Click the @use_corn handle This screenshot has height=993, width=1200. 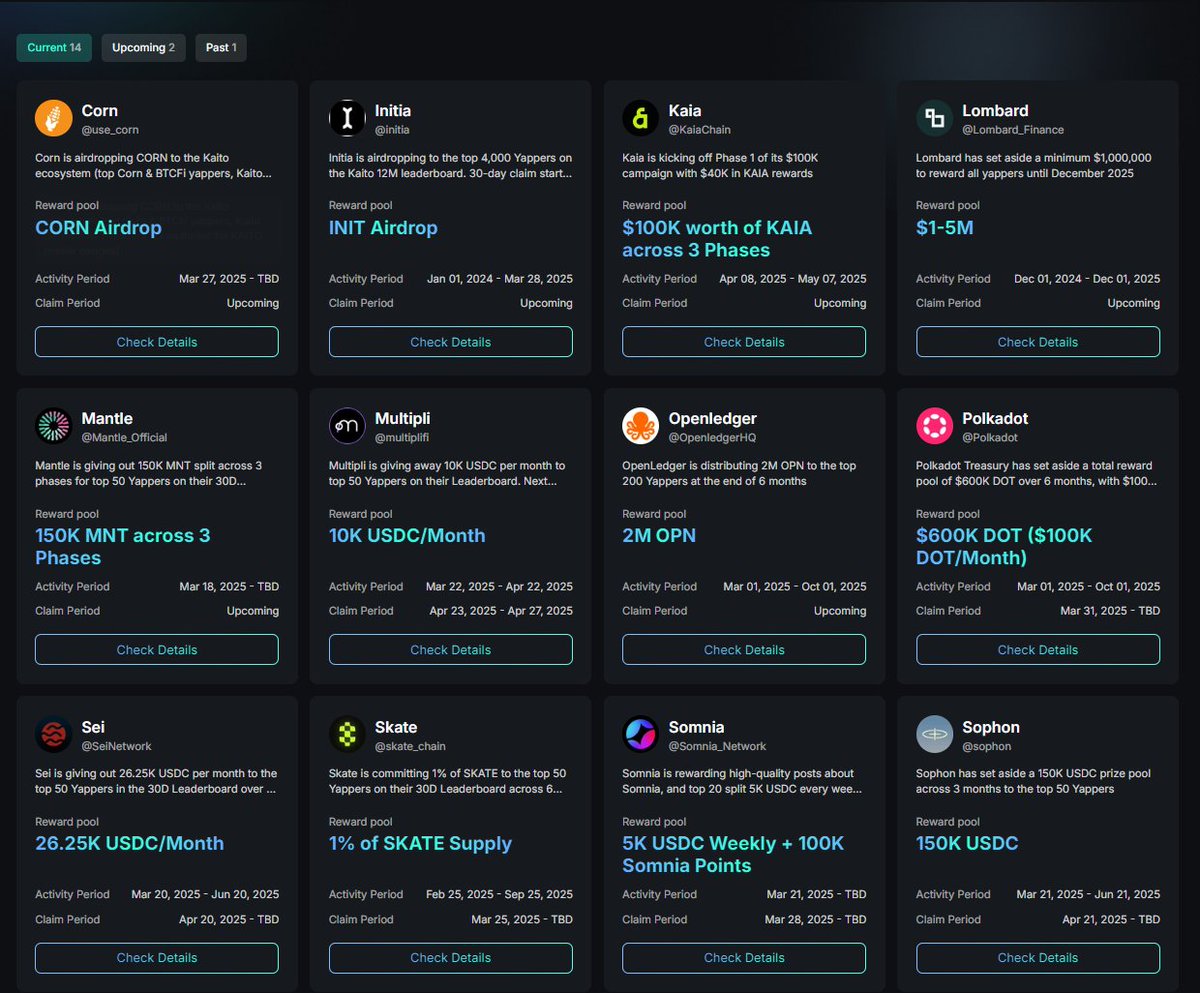(x=109, y=130)
